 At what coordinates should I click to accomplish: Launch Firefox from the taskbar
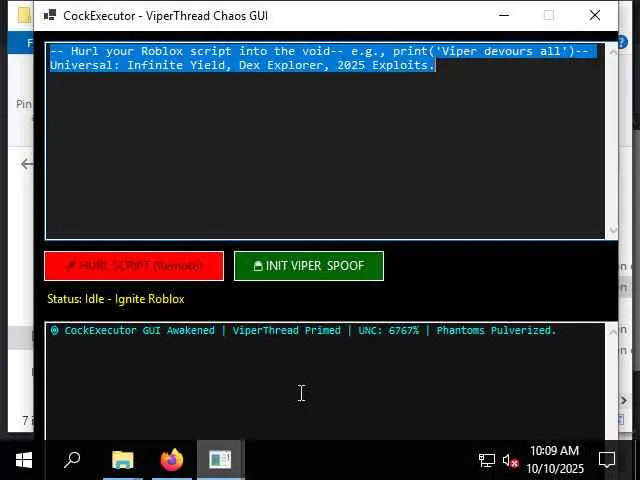tap(172, 460)
